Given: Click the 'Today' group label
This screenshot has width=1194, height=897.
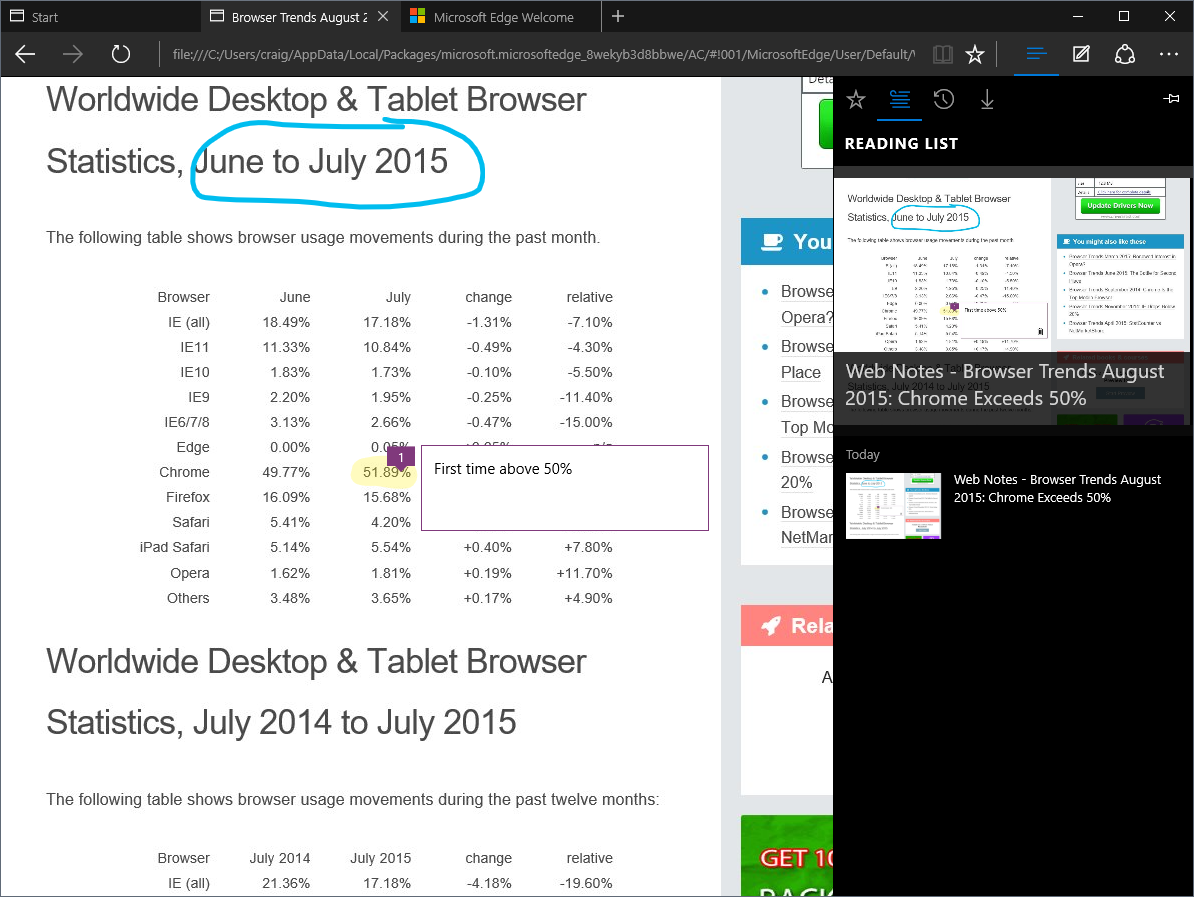Looking at the screenshot, I should pyautogui.click(x=862, y=455).
